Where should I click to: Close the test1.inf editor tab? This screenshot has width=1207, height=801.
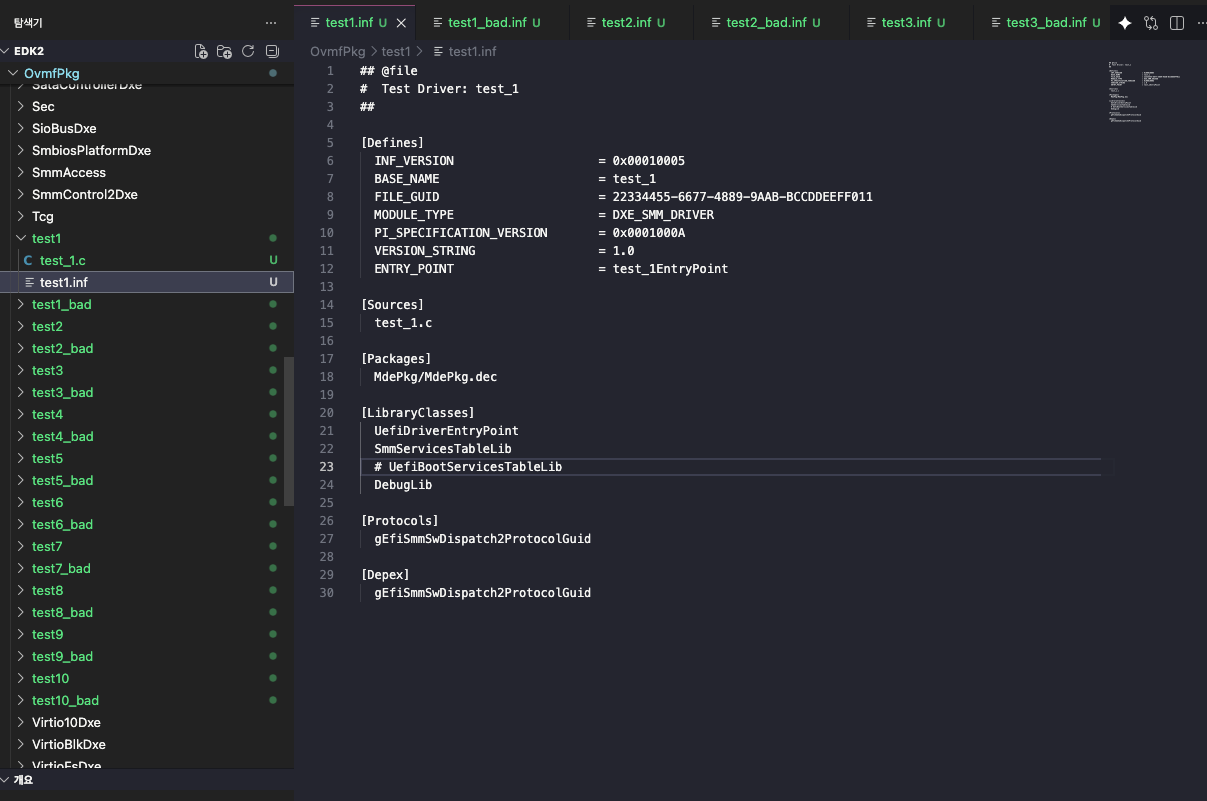tap(401, 23)
